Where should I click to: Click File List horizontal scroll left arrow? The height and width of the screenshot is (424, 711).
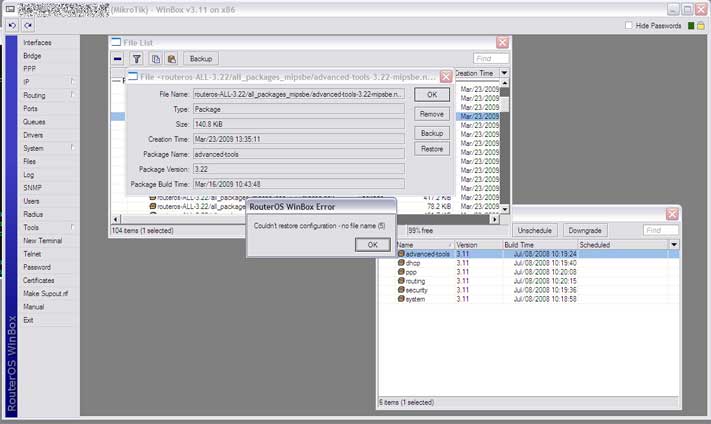[x=116, y=219]
